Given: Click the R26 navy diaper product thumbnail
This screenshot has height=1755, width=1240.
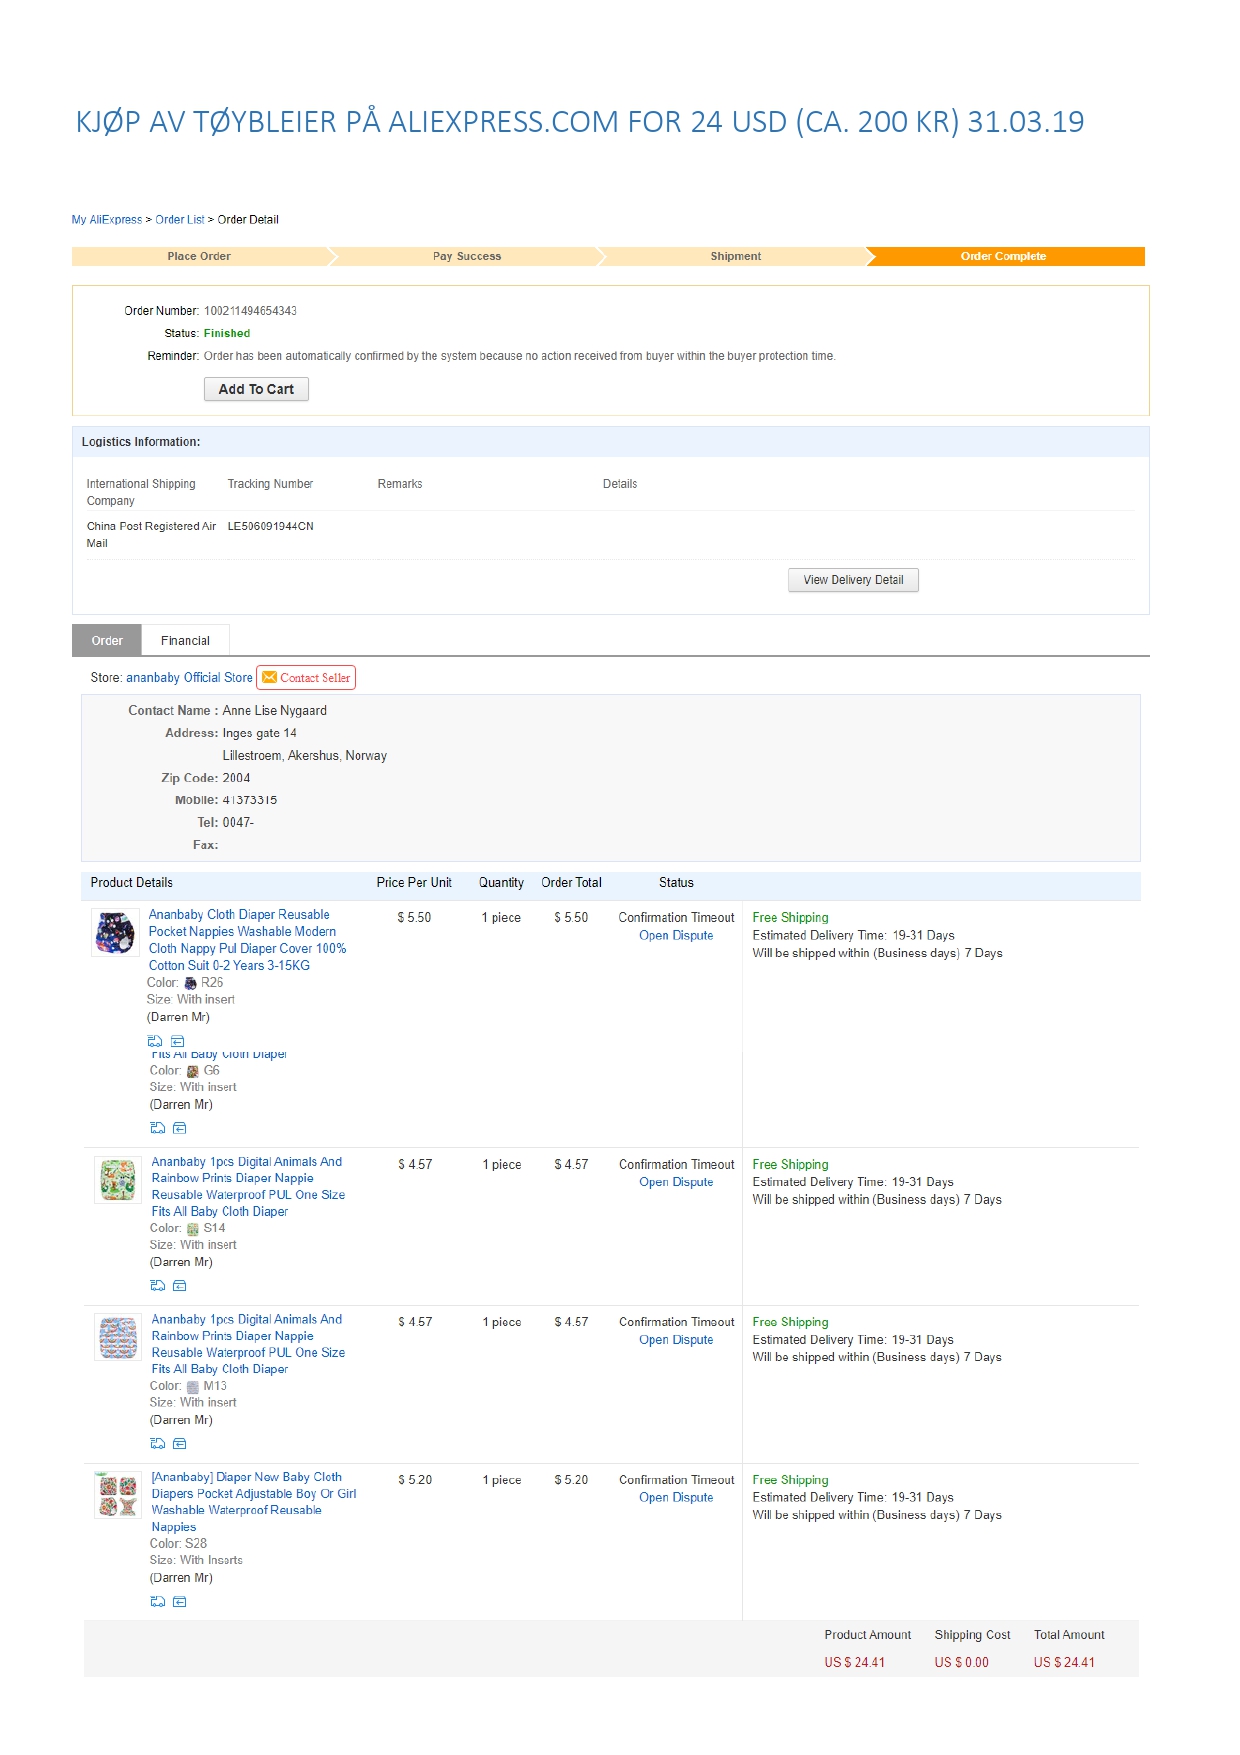Looking at the screenshot, I should 115,932.
